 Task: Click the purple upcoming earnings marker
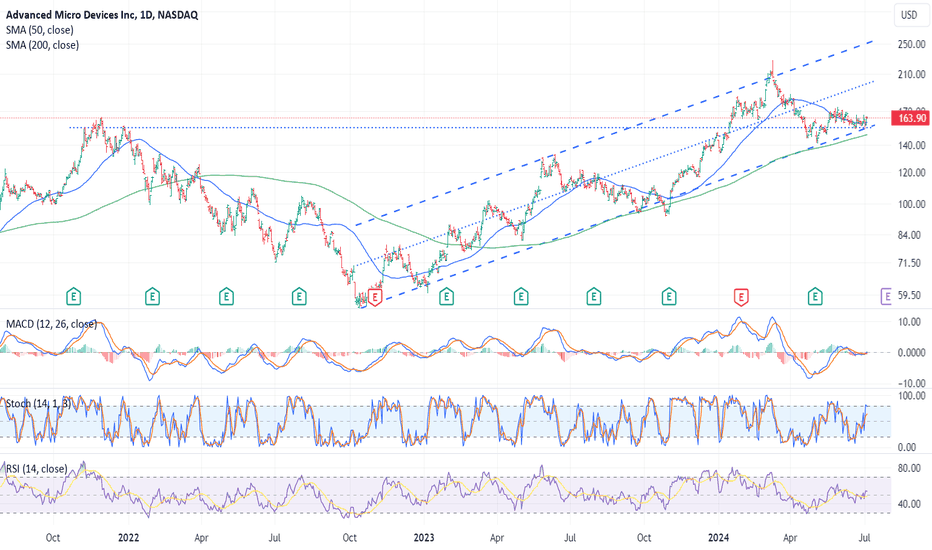click(886, 296)
